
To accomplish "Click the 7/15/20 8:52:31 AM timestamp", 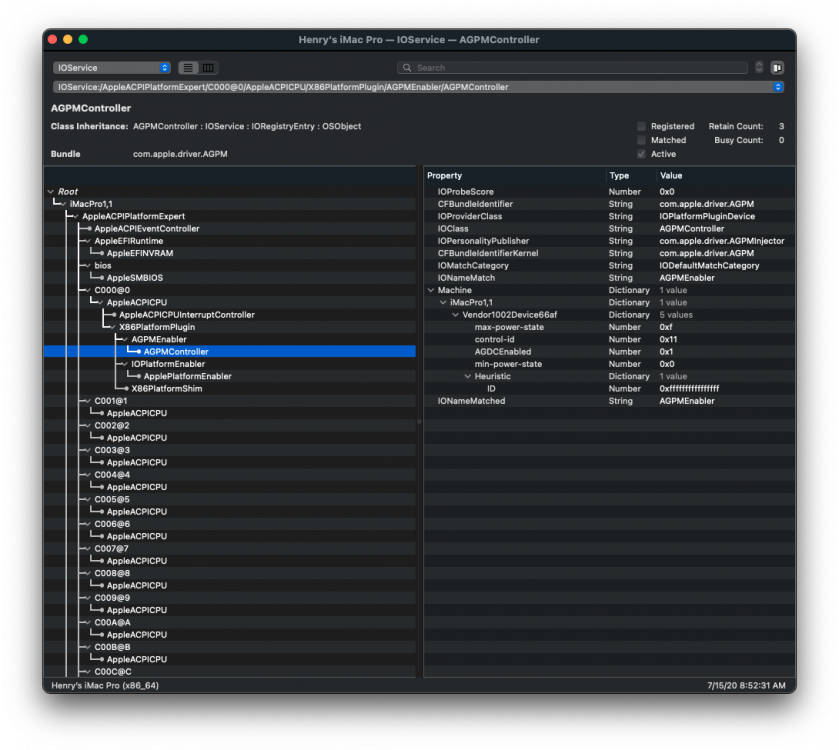I will point(746,685).
